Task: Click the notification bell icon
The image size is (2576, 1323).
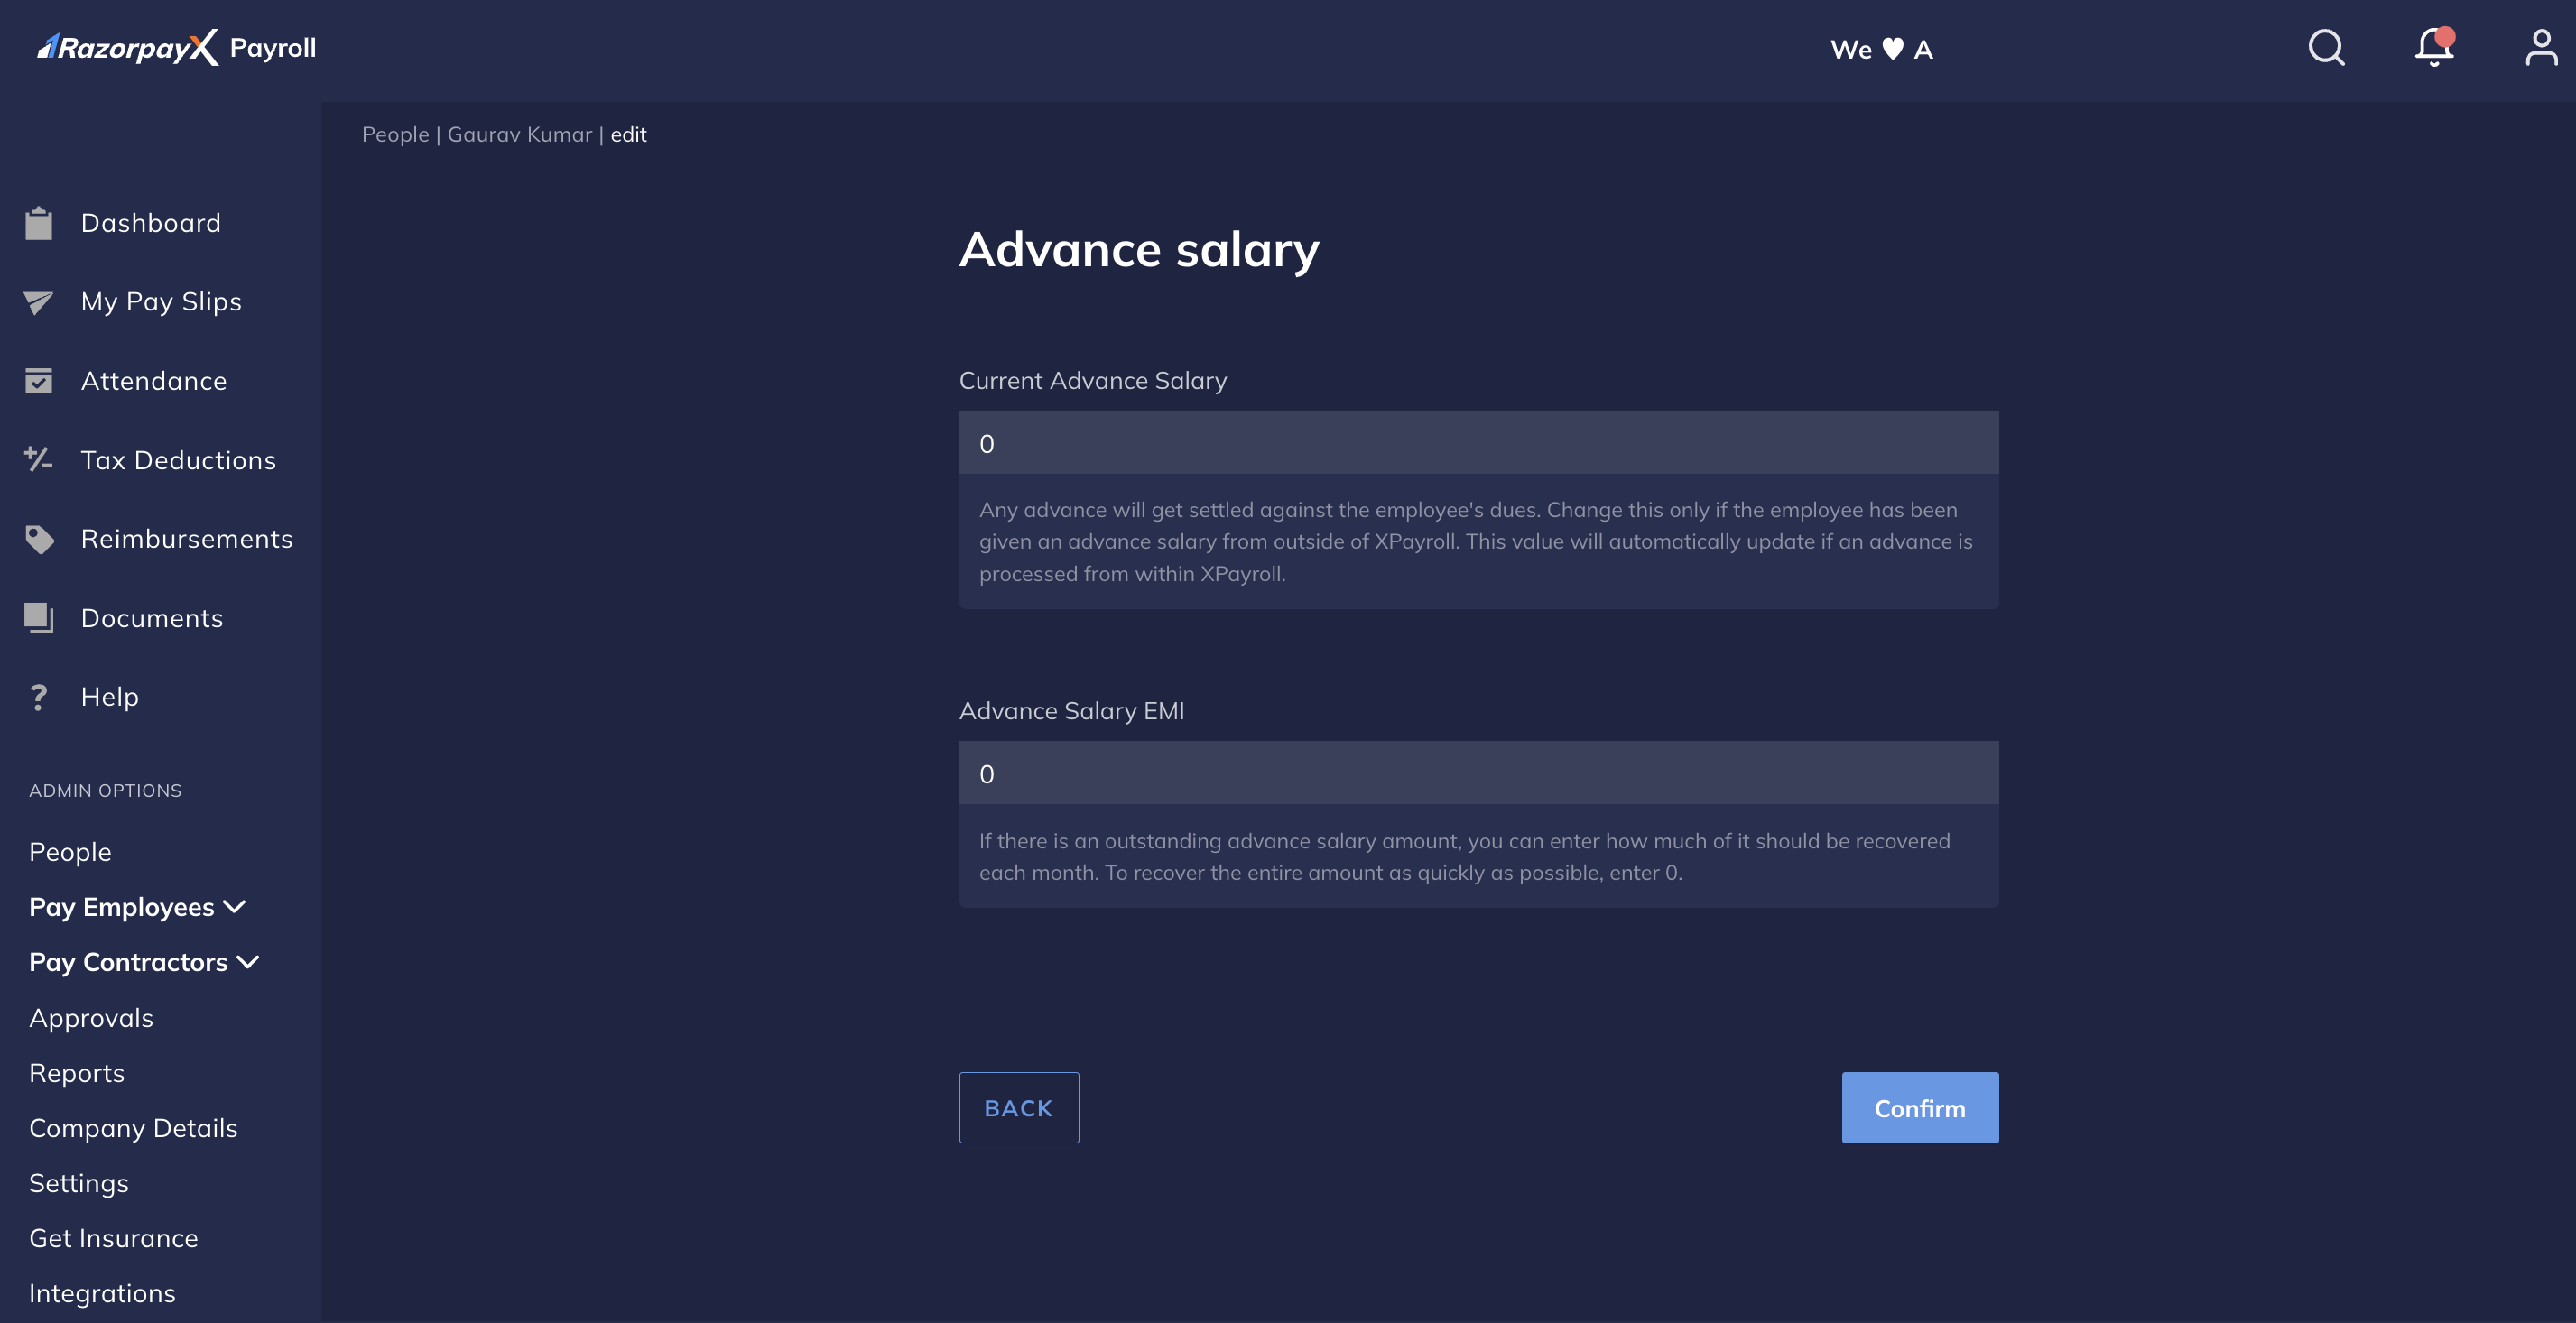Action: point(2436,47)
